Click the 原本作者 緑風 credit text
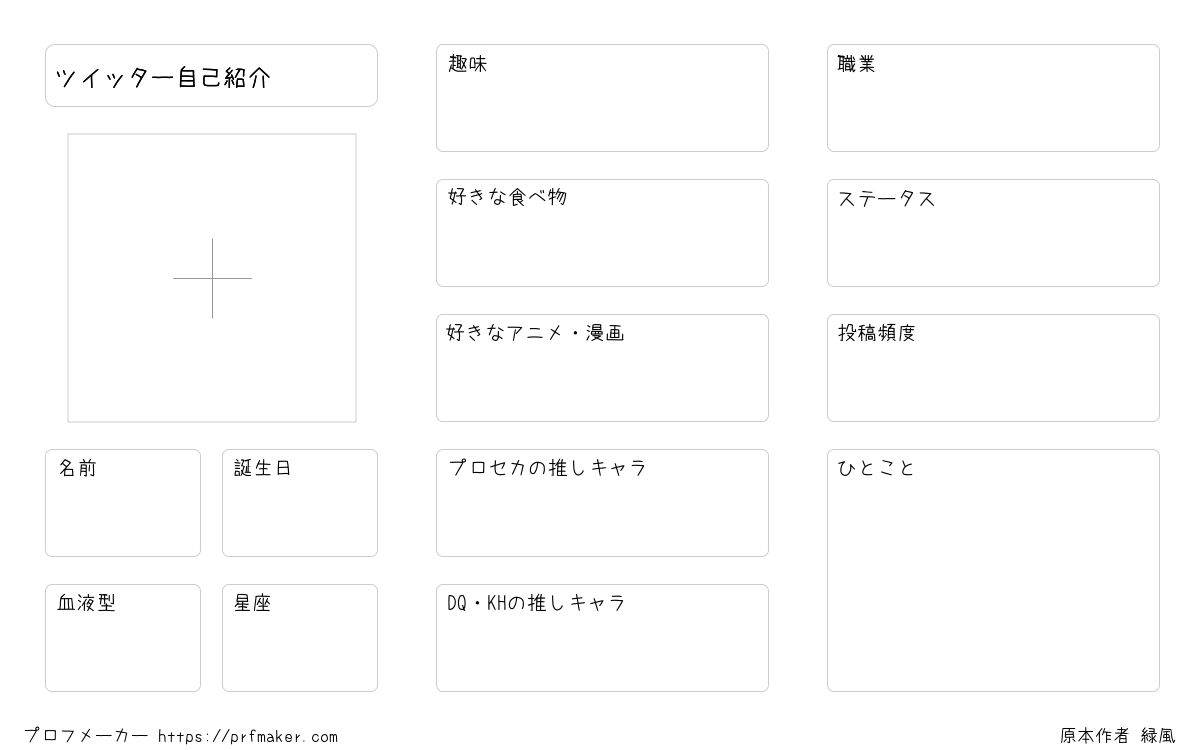 [x=1118, y=736]
